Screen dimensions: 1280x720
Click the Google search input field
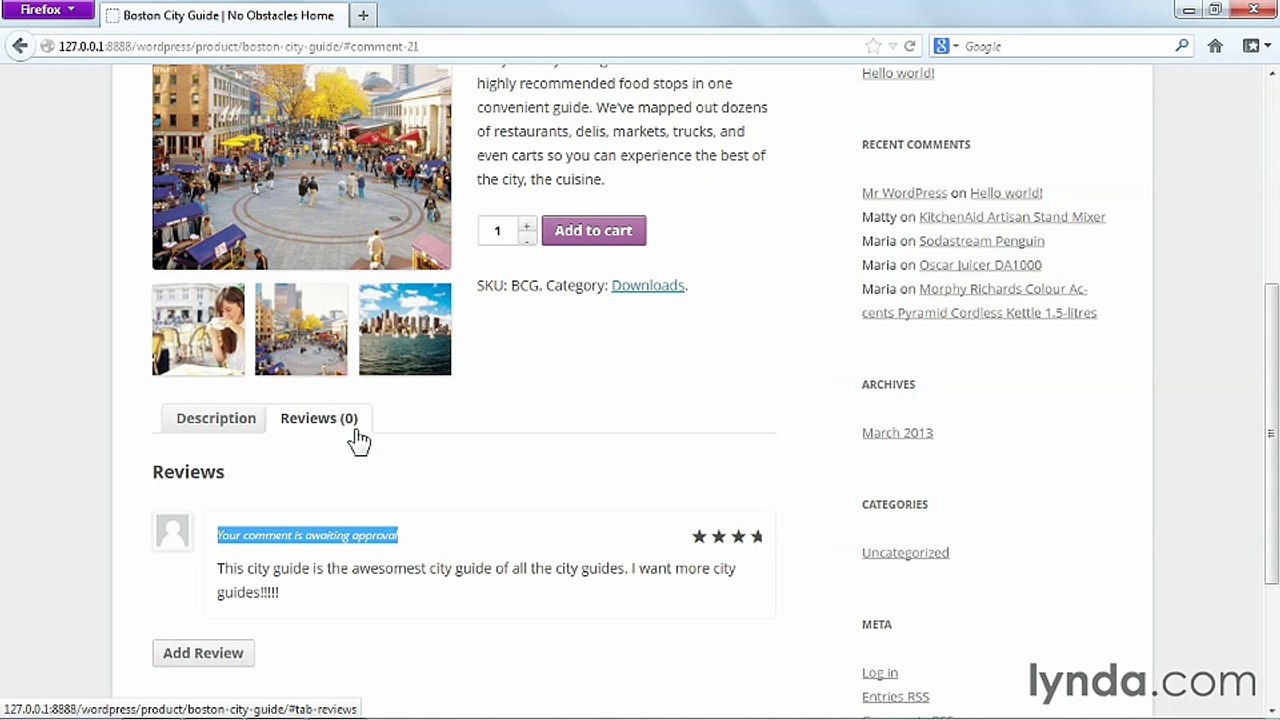coord(1068,46)
